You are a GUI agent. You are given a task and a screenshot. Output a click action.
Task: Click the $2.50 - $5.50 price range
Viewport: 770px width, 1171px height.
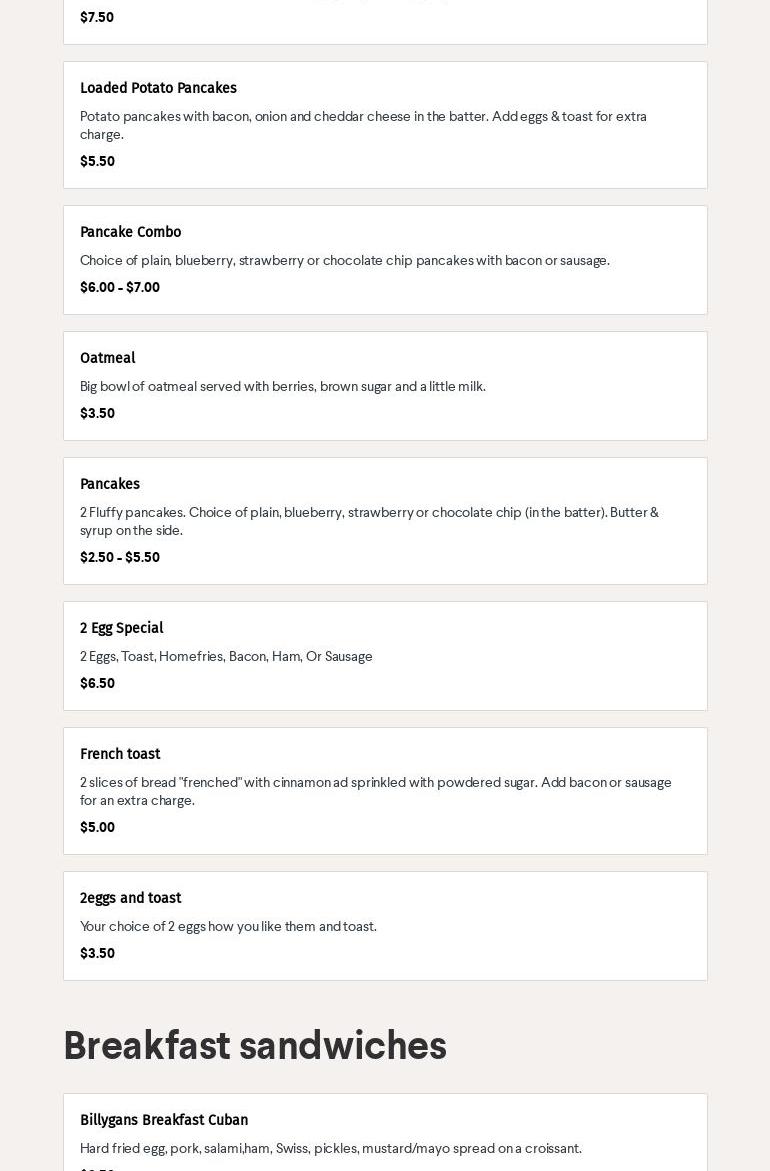click(120, 557)
